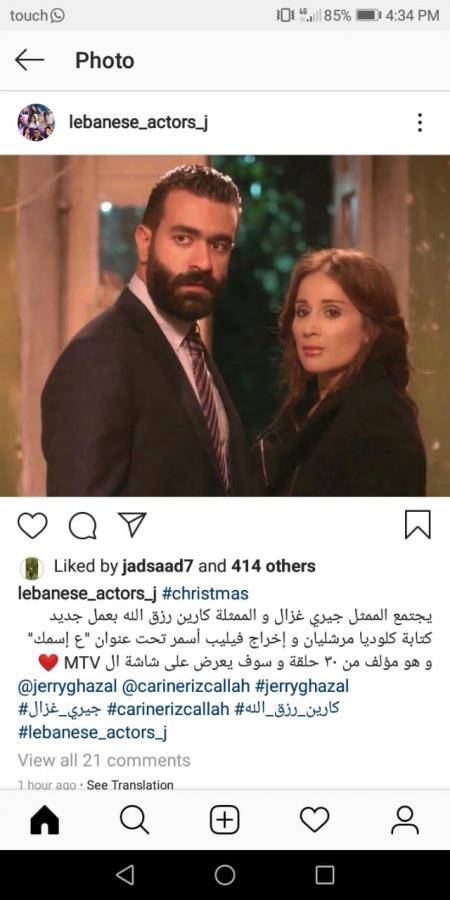The image size is (450, 900).
Task: Open comments via speech bubble icon
Action: [83, 525]
